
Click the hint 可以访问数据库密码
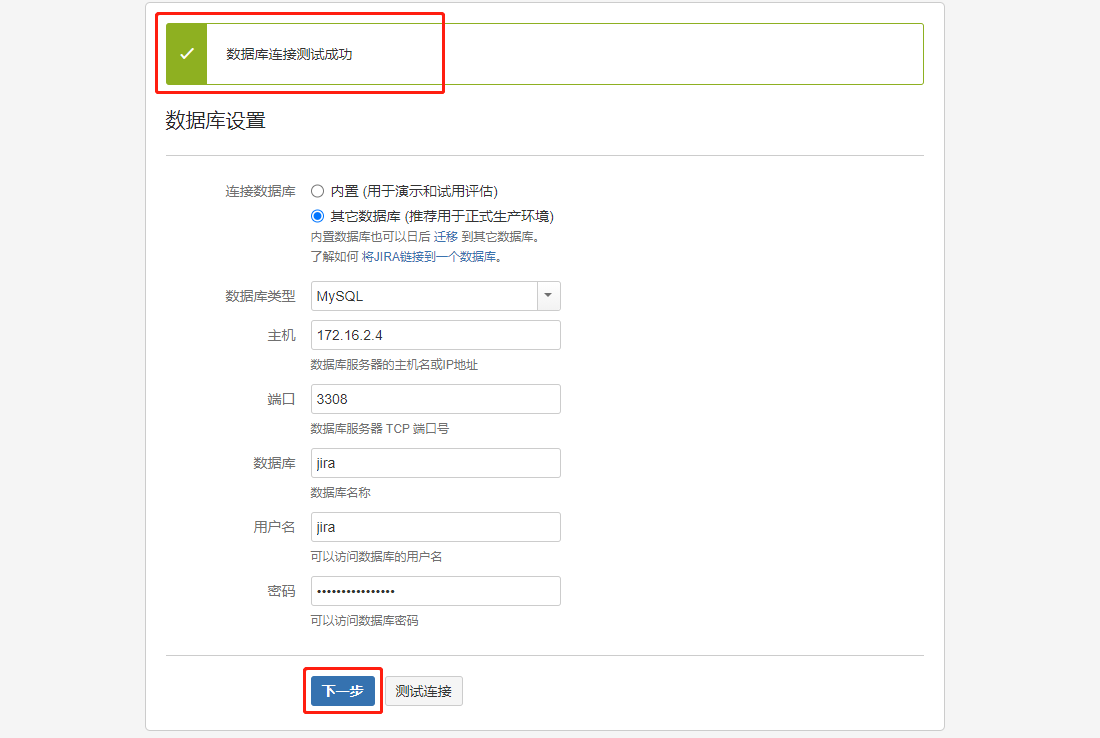364,621
